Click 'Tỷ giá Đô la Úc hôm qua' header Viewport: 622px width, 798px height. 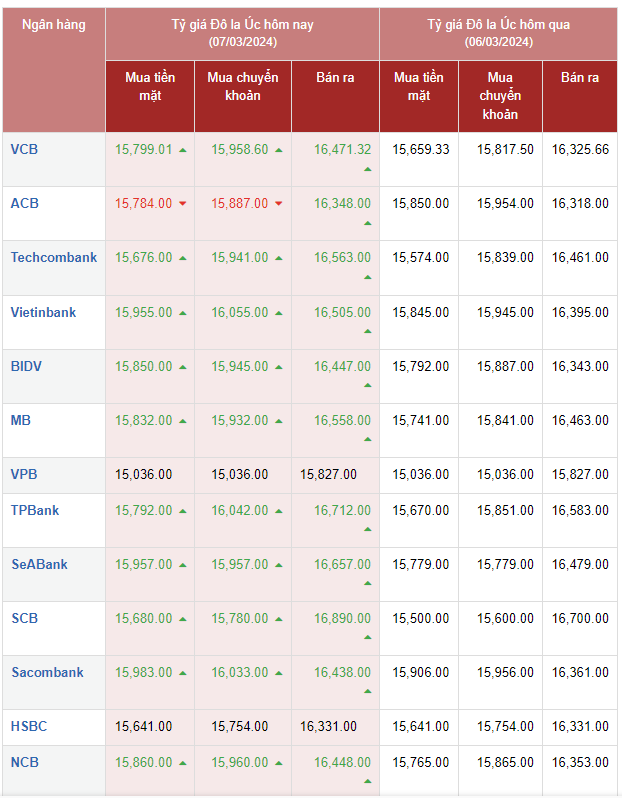[499, 24]
